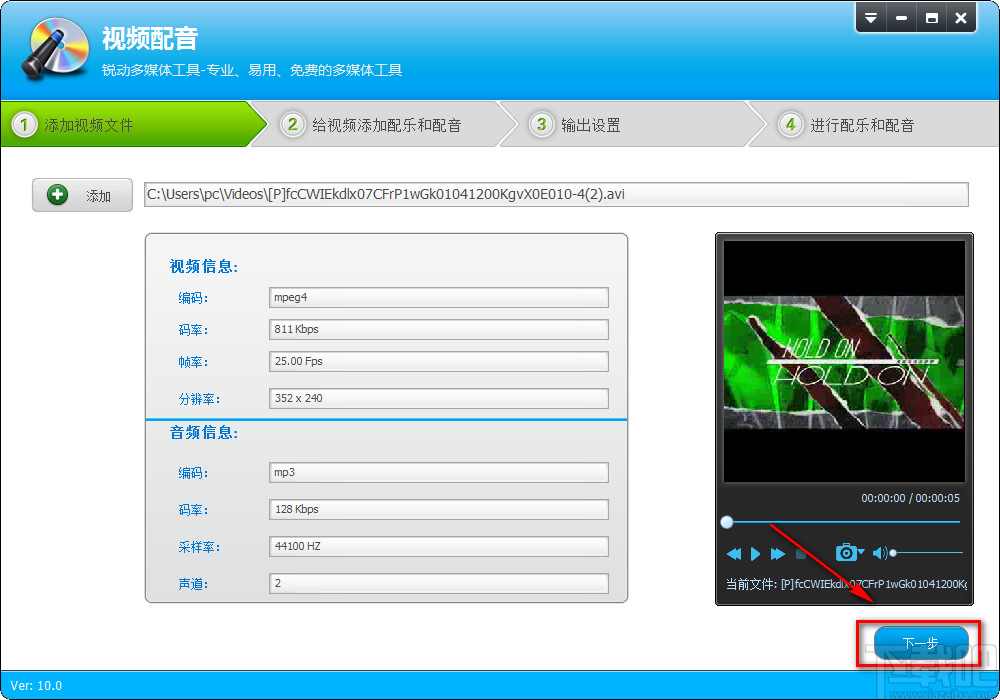Click the channels field showing 2
1000x700 pixels.
[x=439, y=583]
